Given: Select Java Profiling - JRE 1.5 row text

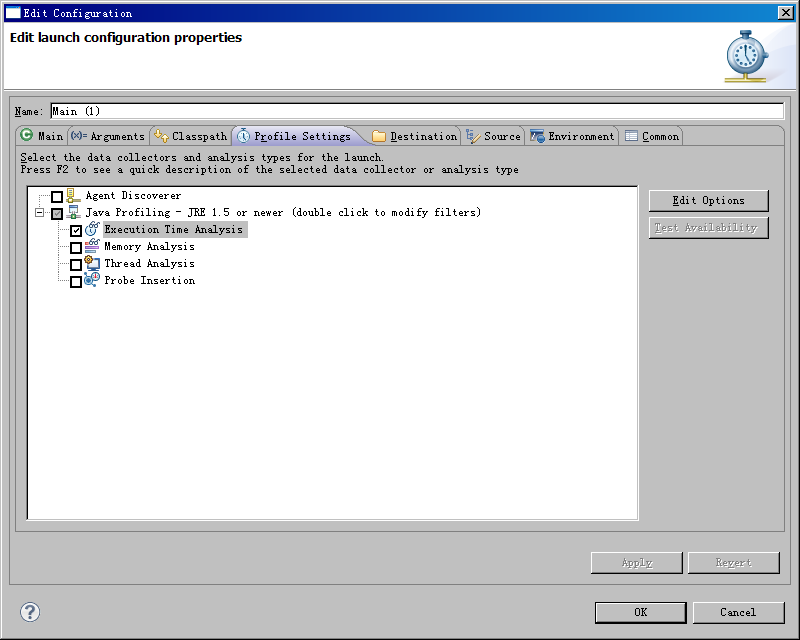Looking at the screenshot, I should (283, 212).
